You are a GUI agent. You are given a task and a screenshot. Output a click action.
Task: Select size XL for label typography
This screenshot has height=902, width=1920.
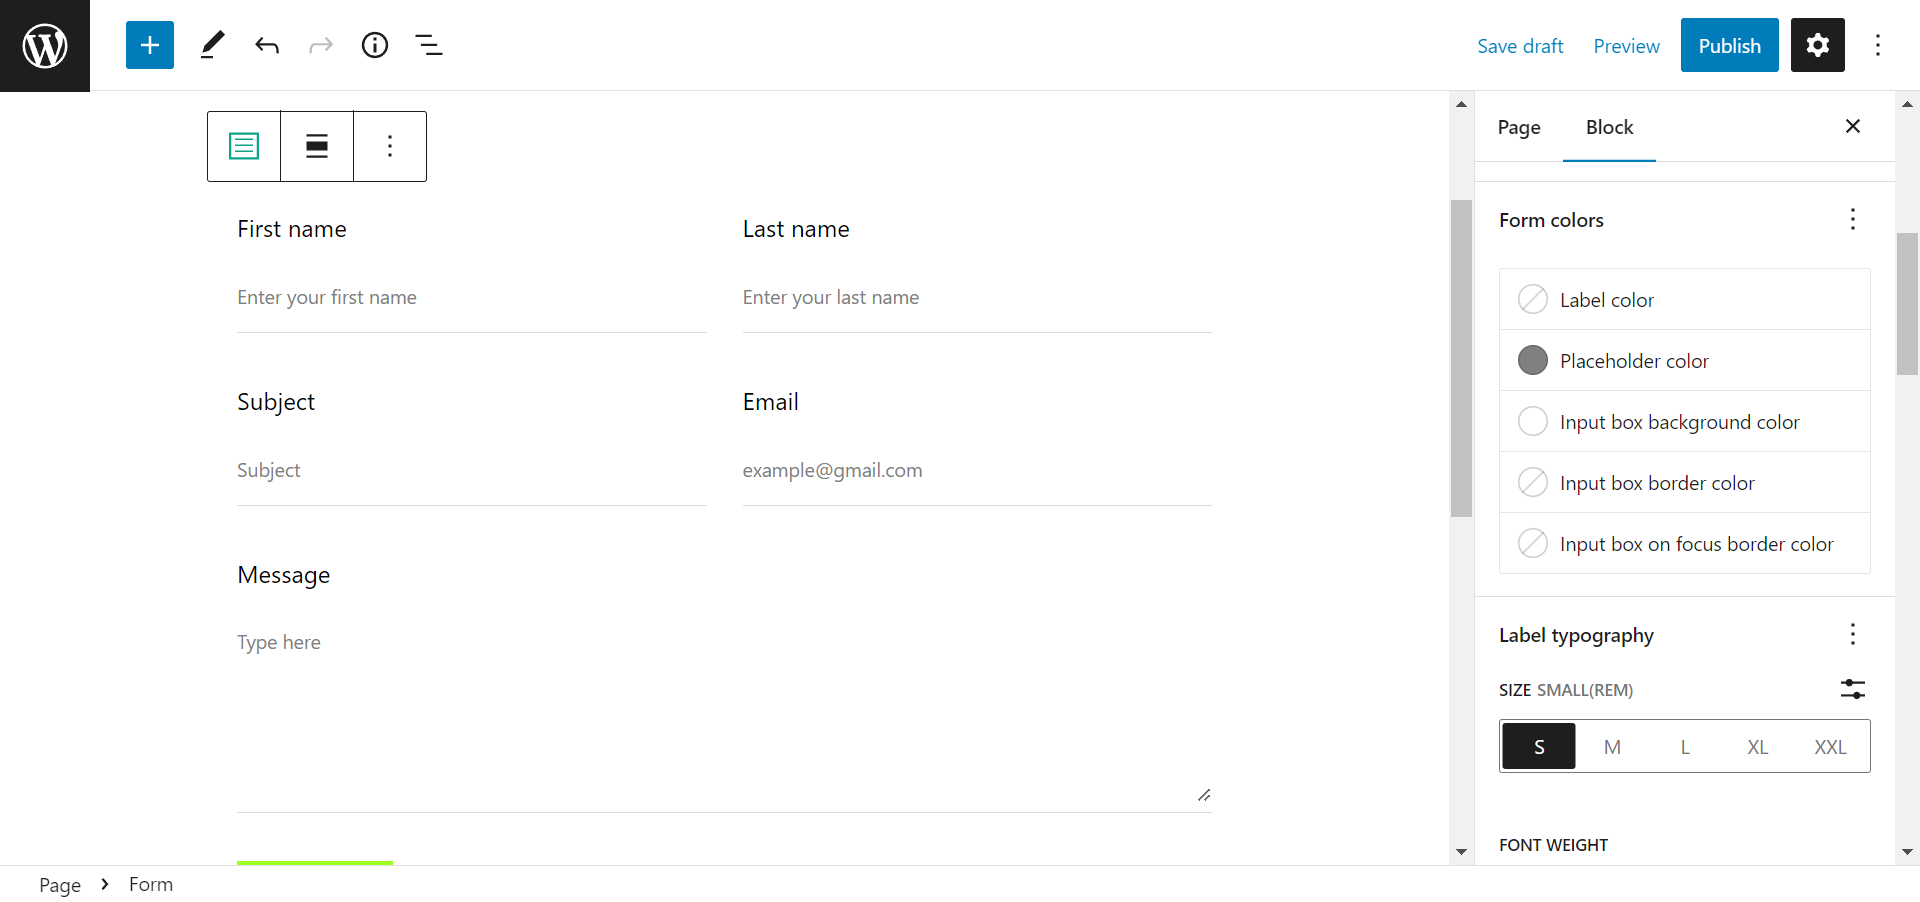[1757, 746]
